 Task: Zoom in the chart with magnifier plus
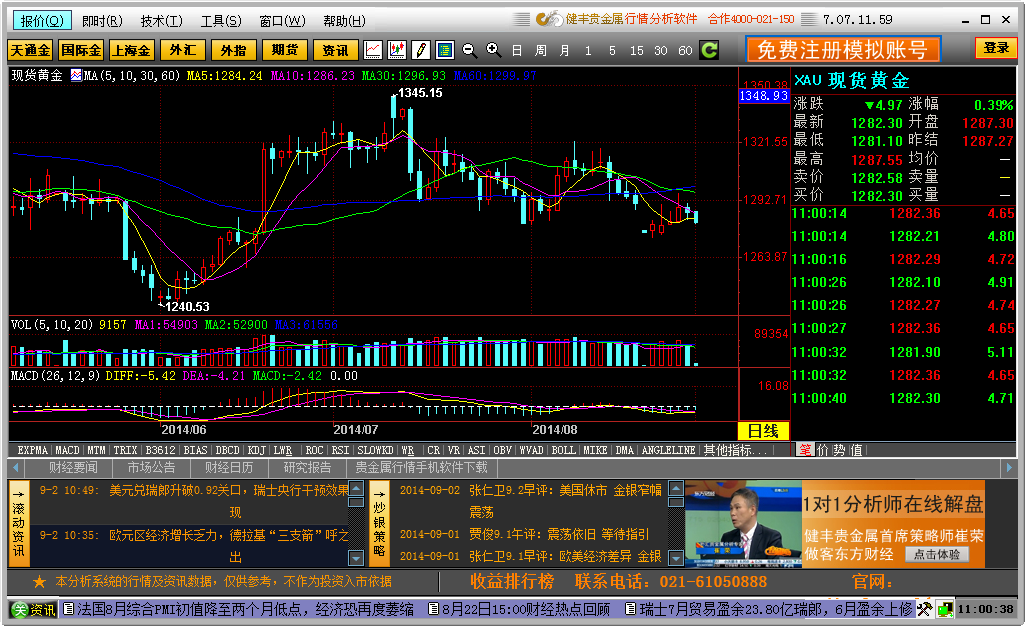494,50
